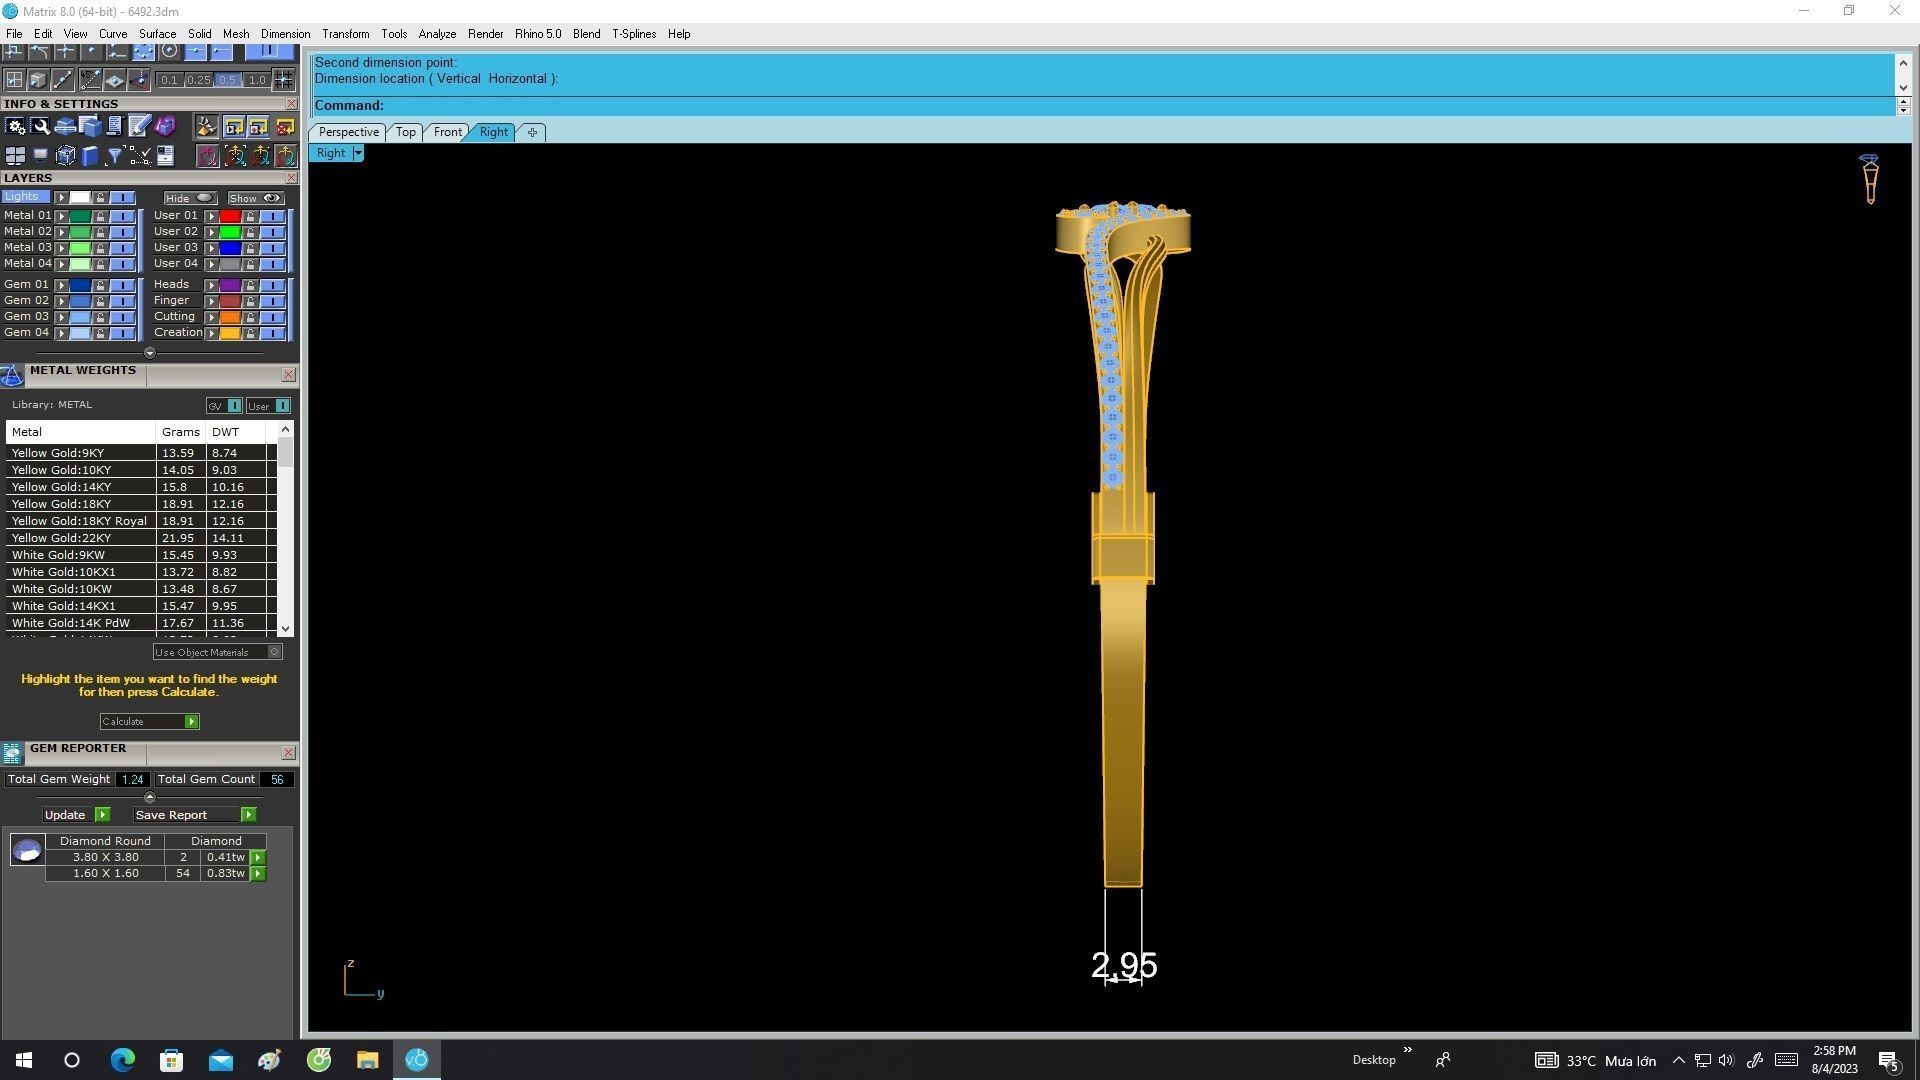Viewport: 1920px width, 1080px height.
Task: Click the four-viewport layout icon
Action: point(15,156)
